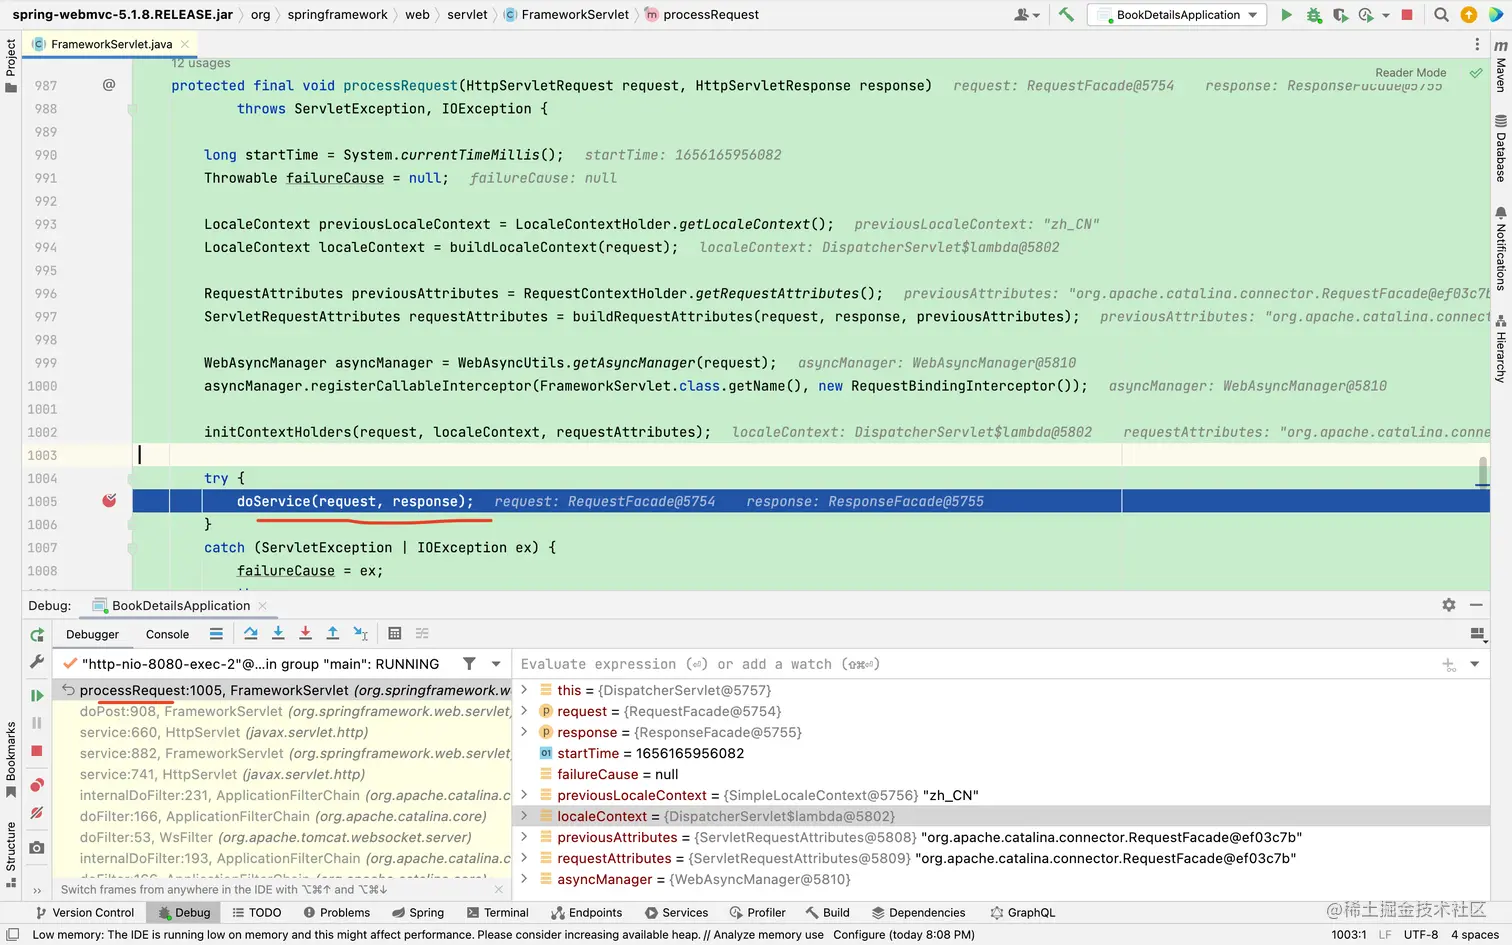The height and width of the screenshot is (945, 1512).
Task: Expand the asyncManager variable node
Action: pyautogui.click(x=524, y=879)
